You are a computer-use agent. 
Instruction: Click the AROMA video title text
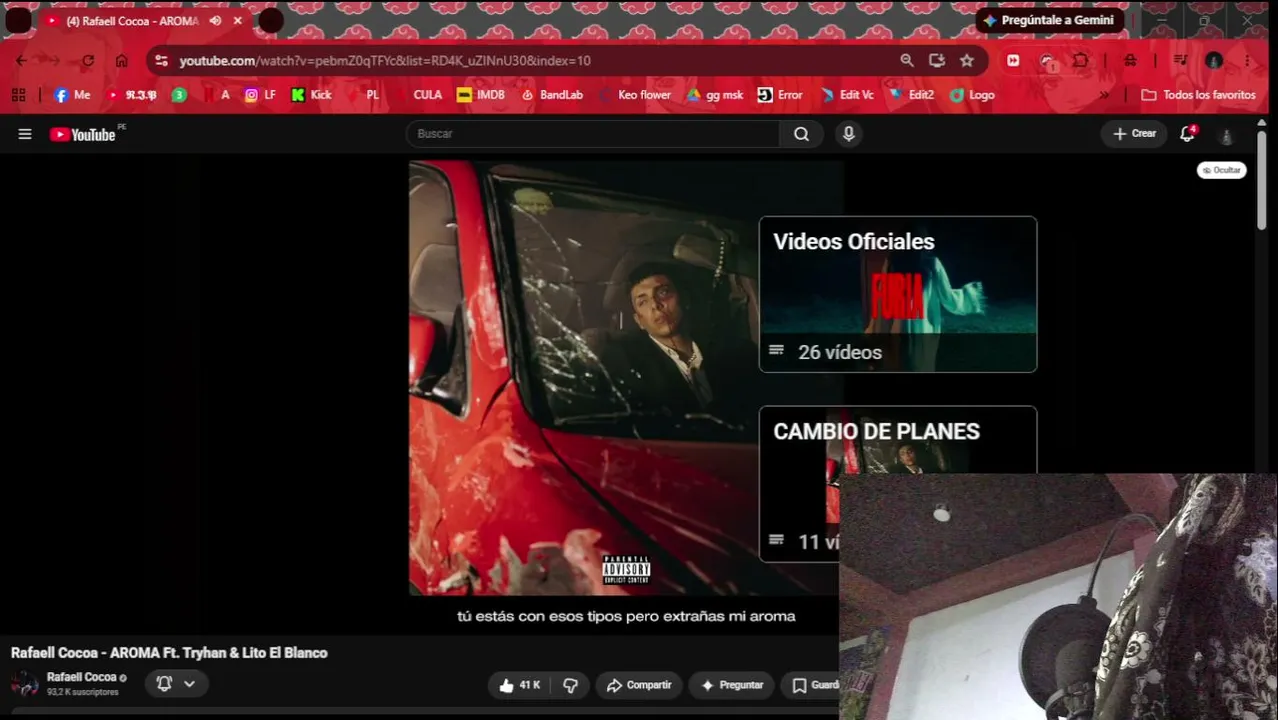[169, 653]
